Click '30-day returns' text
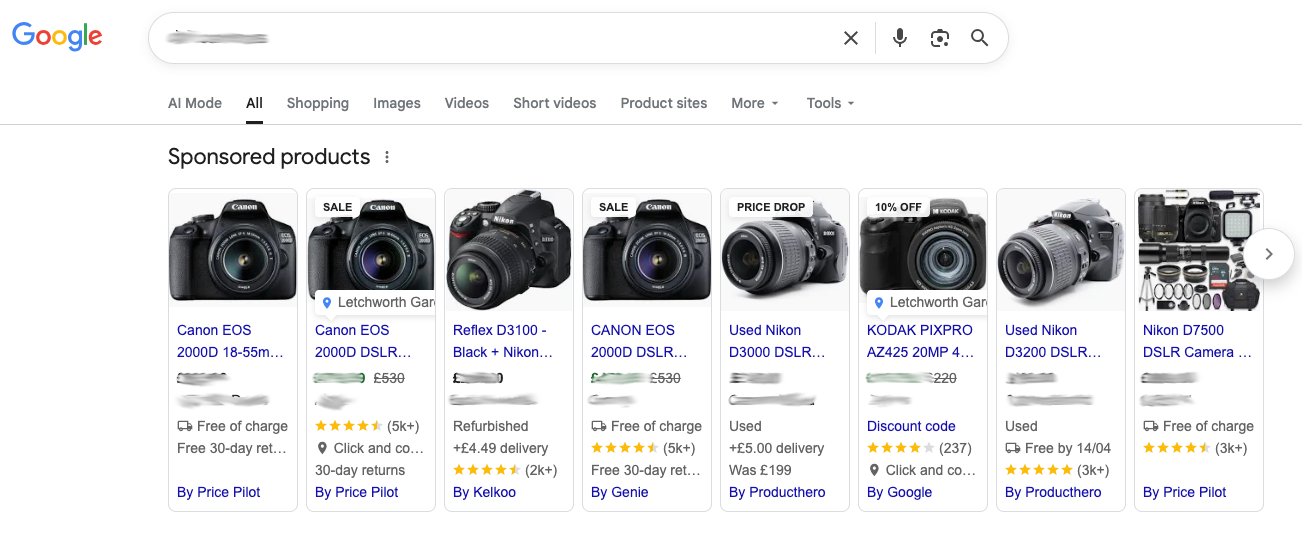This screenshot has width=1302, height=534. [x=360, y=470]
